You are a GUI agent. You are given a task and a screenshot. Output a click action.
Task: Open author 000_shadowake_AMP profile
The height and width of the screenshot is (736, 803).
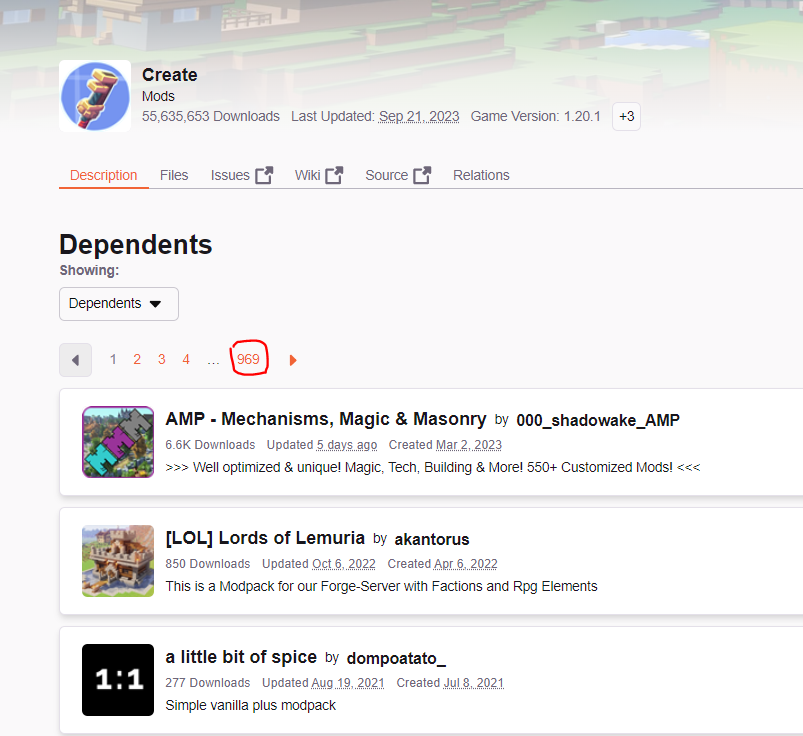pos(598,420)
